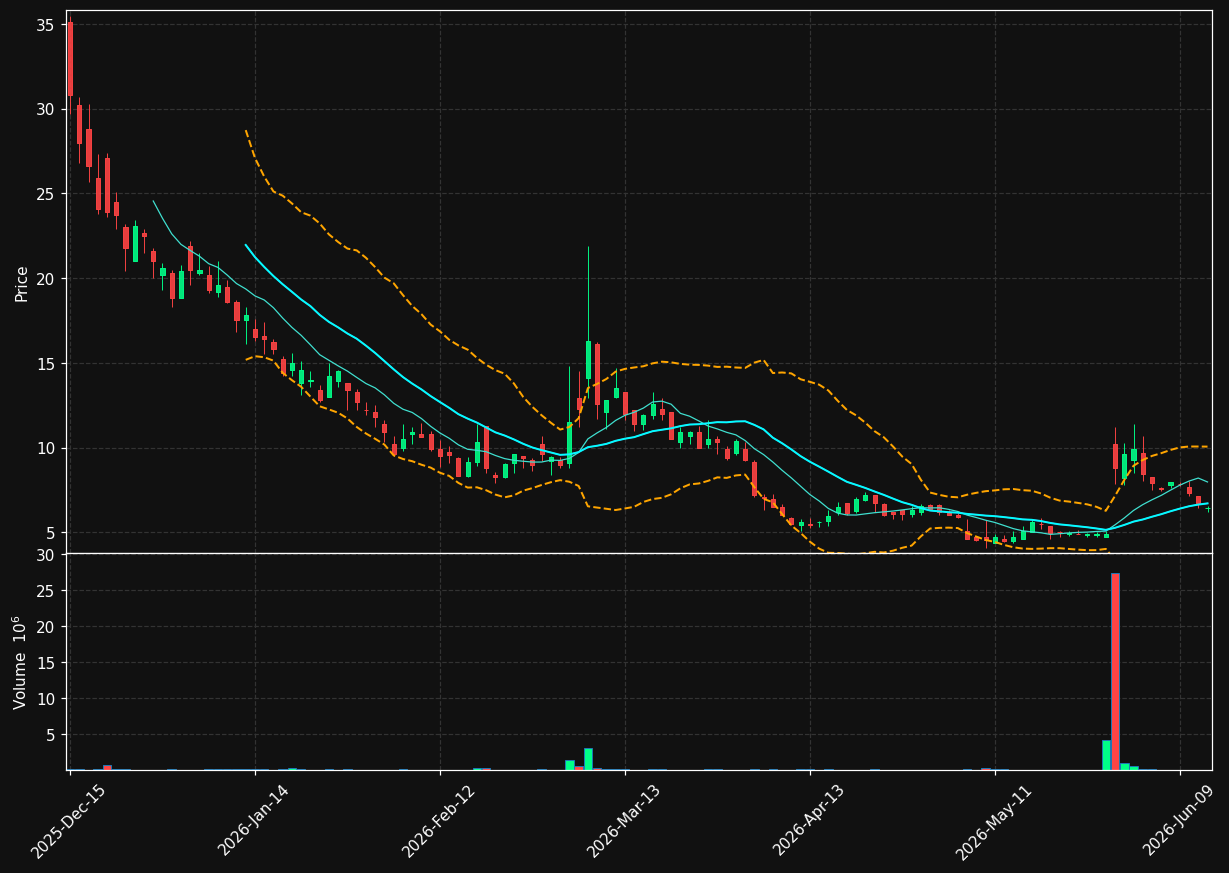Click the 35 price axis tick

click(45, 24)
